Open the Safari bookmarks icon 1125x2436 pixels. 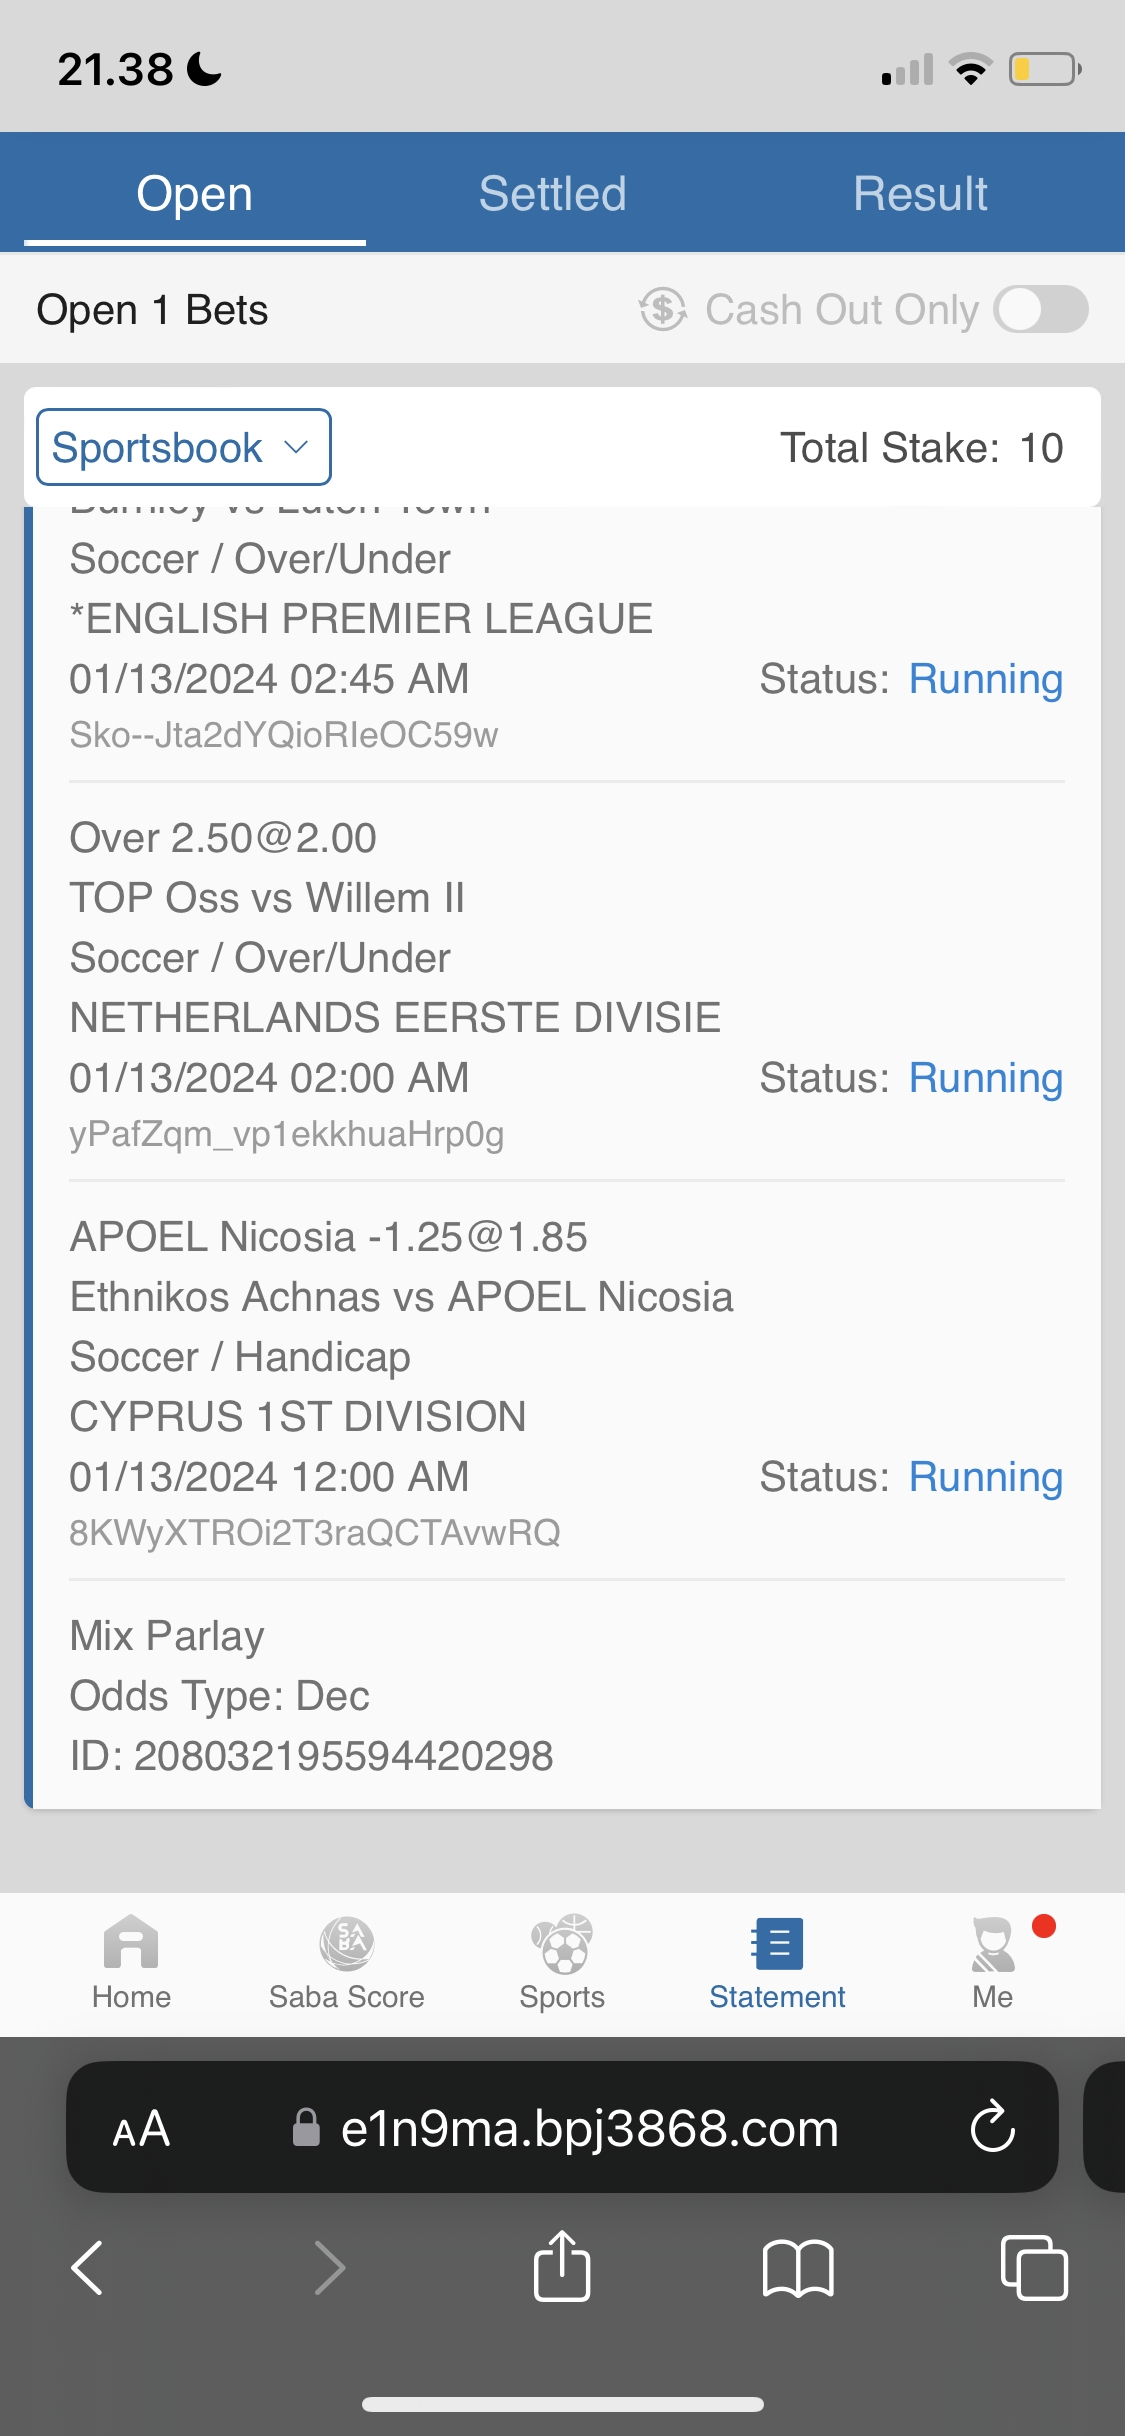(797, 2267)
